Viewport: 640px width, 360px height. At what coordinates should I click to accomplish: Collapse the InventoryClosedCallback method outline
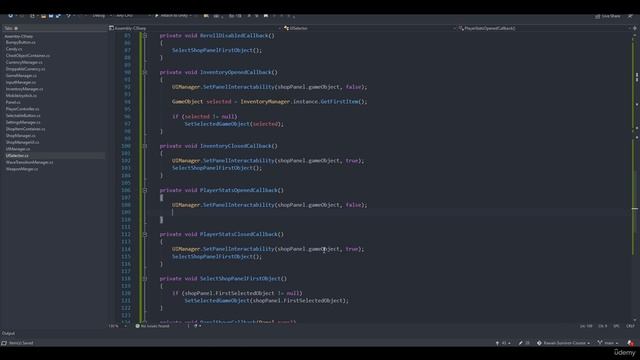pos(145,146)
